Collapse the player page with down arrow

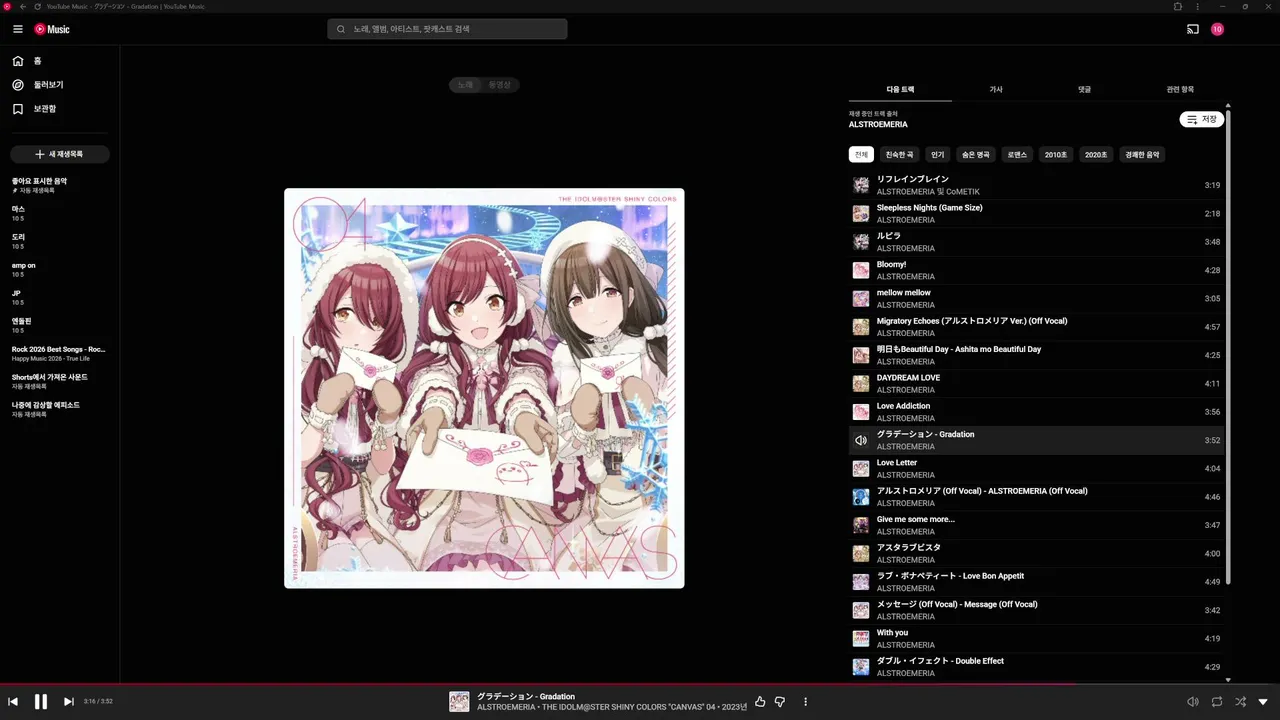(x=1263, y=702)
